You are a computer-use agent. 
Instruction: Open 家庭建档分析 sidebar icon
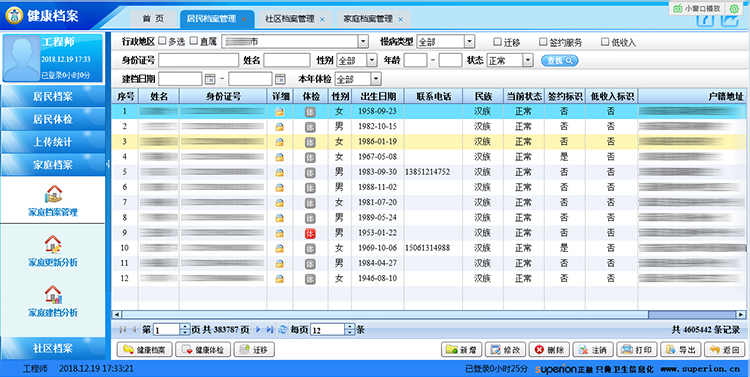tap(53, 294)
